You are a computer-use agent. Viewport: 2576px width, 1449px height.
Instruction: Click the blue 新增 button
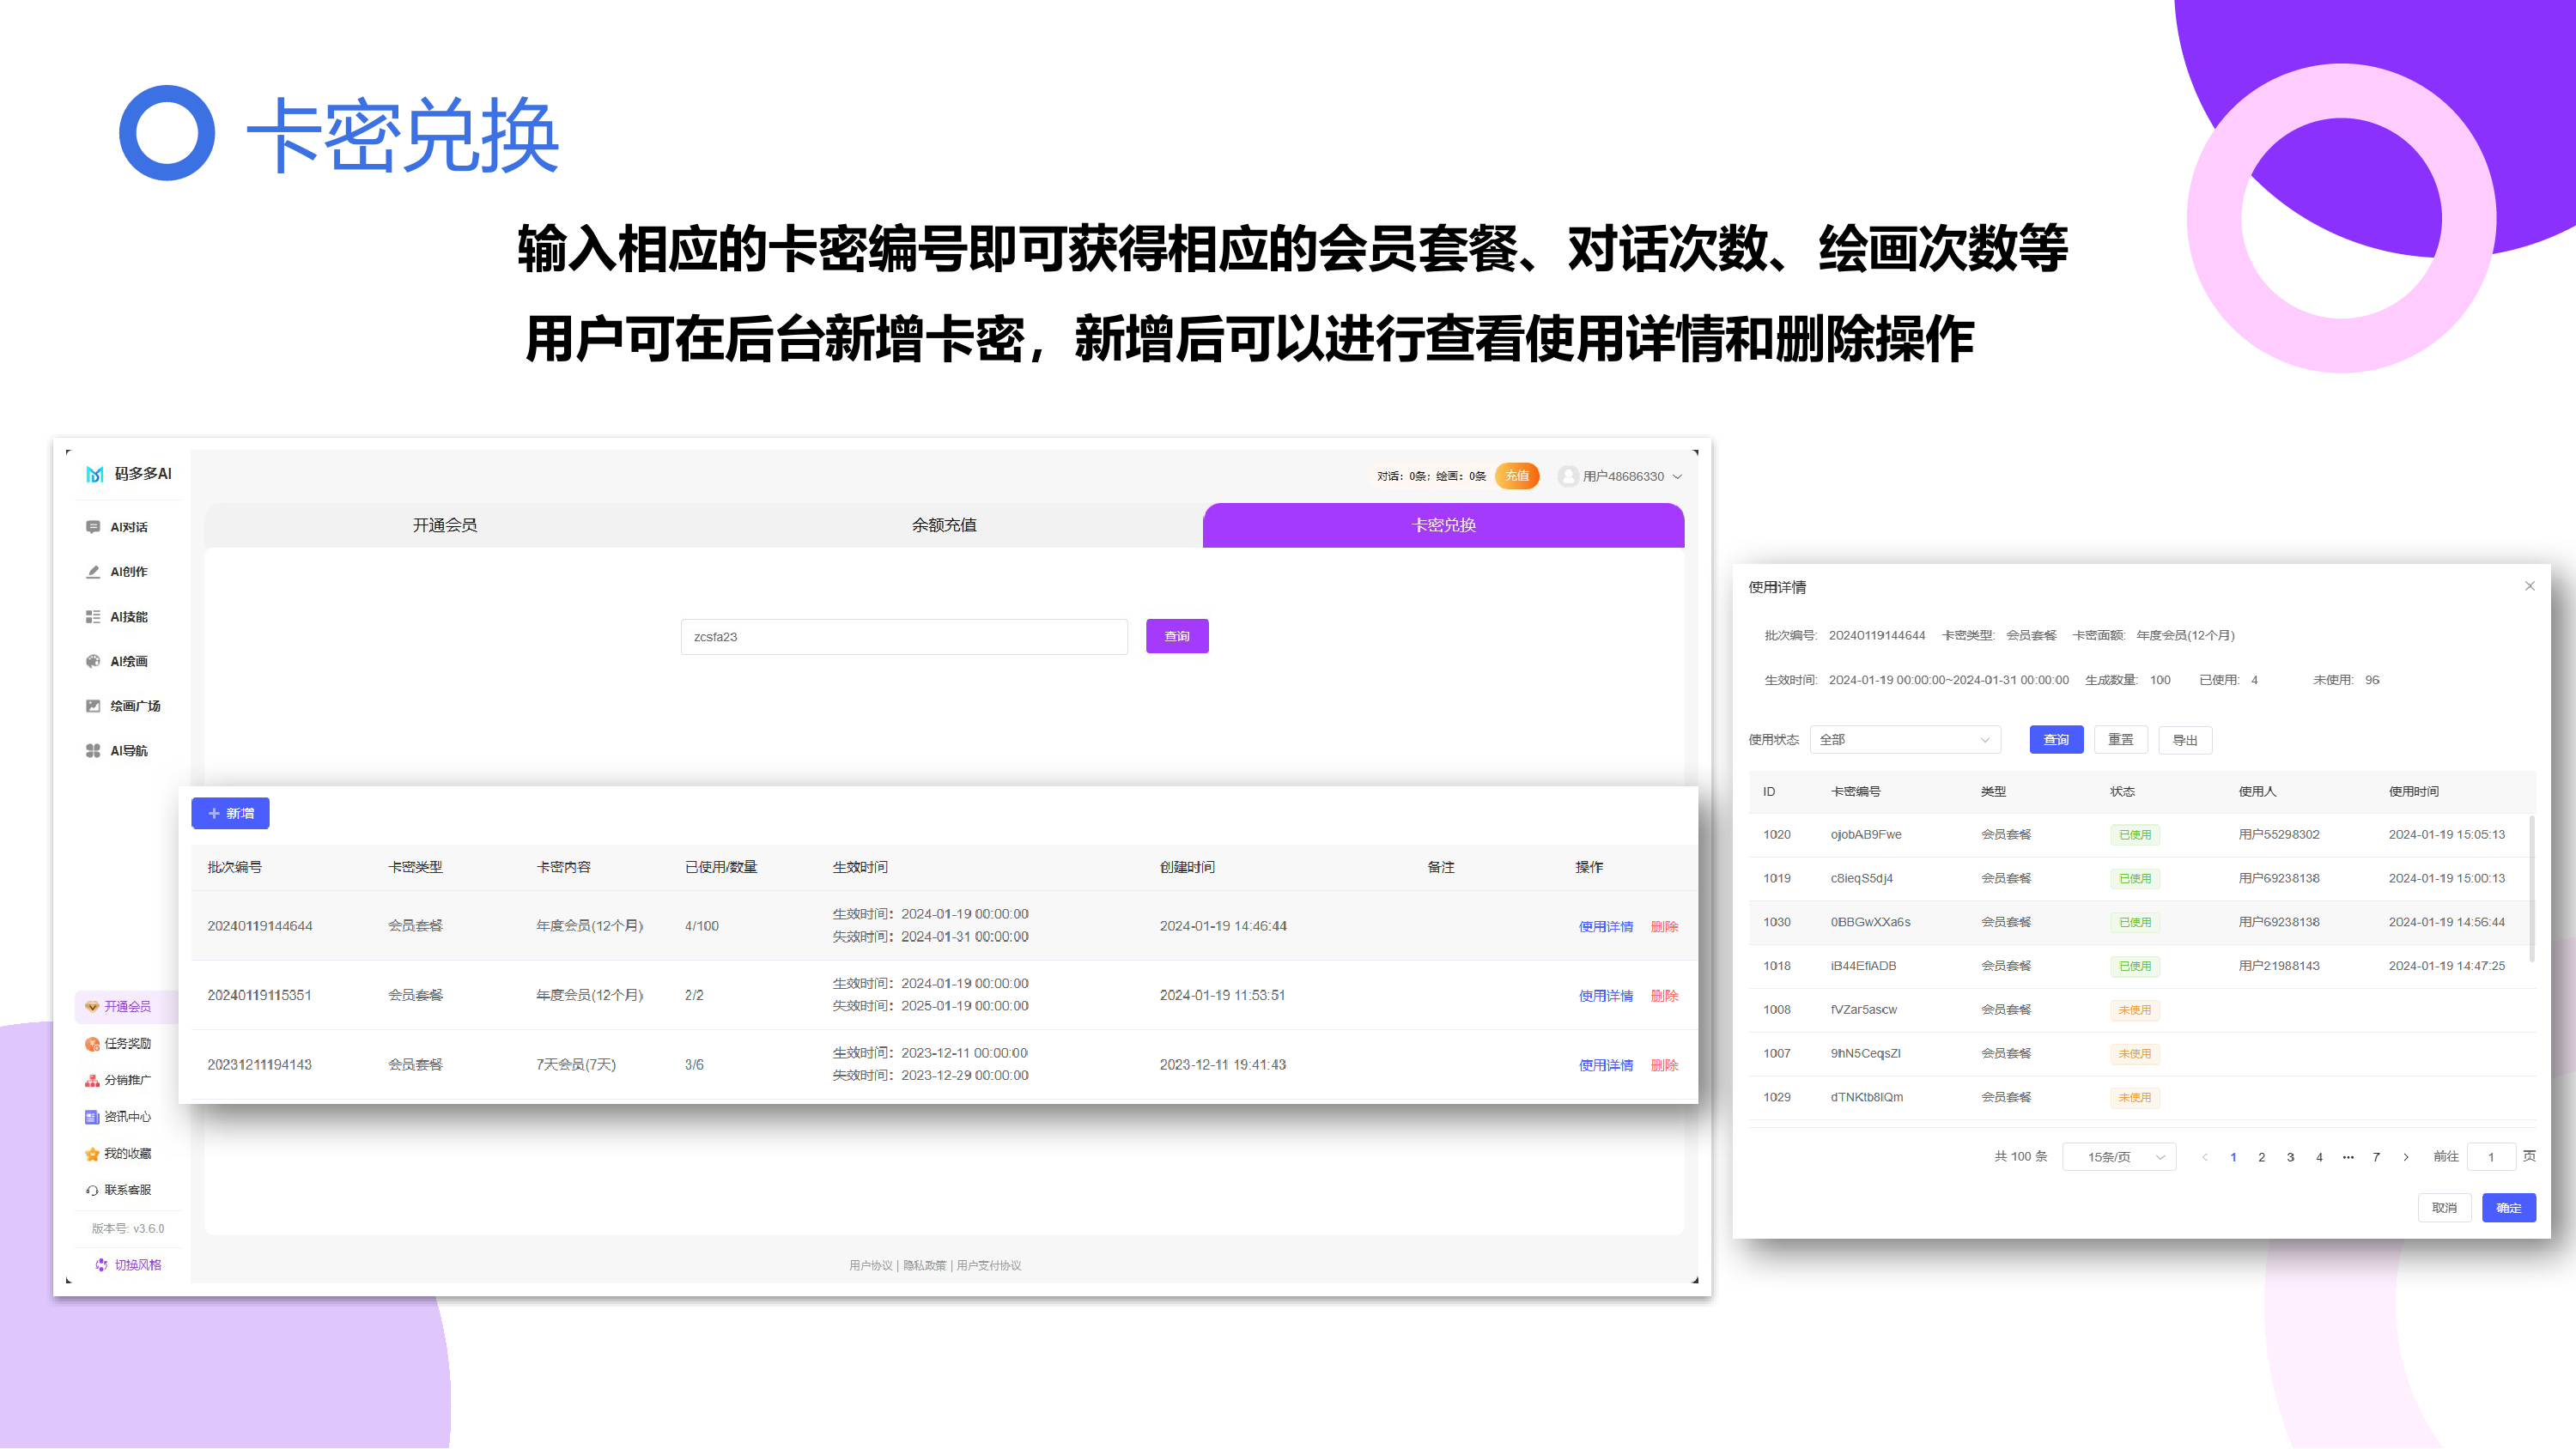coord(230,814)
